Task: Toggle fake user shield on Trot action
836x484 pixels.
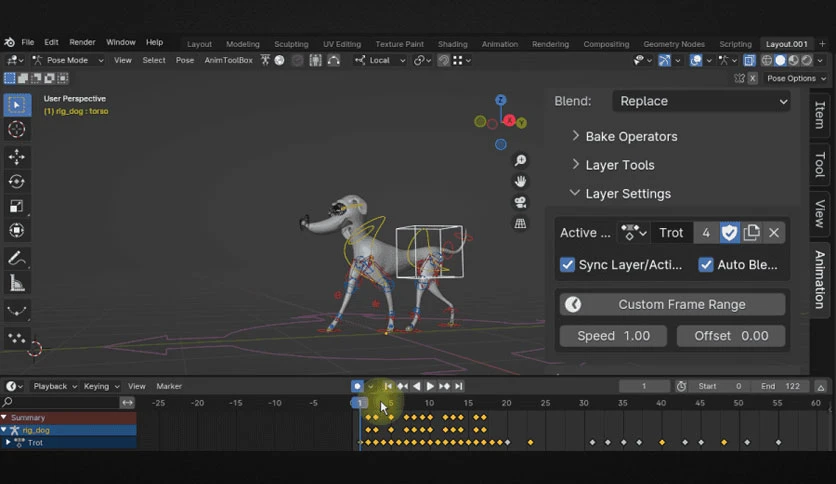Action: tap(729, 232)
